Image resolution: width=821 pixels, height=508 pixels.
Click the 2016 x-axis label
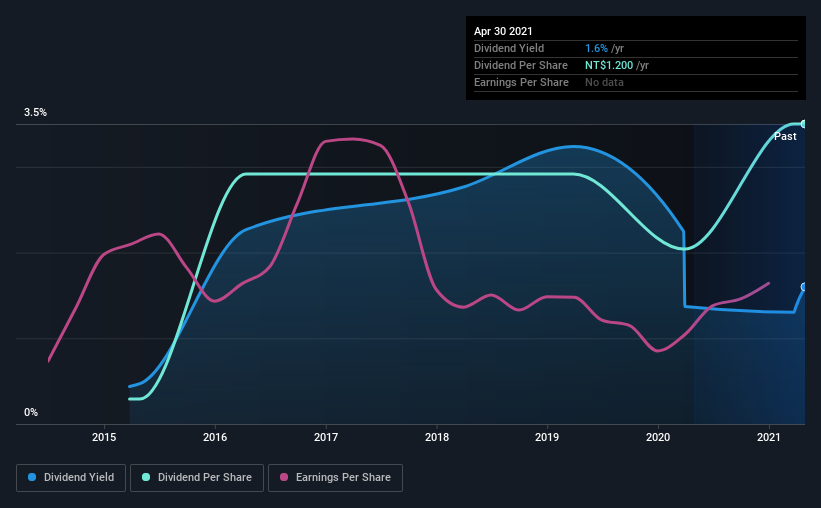point(215,437)
